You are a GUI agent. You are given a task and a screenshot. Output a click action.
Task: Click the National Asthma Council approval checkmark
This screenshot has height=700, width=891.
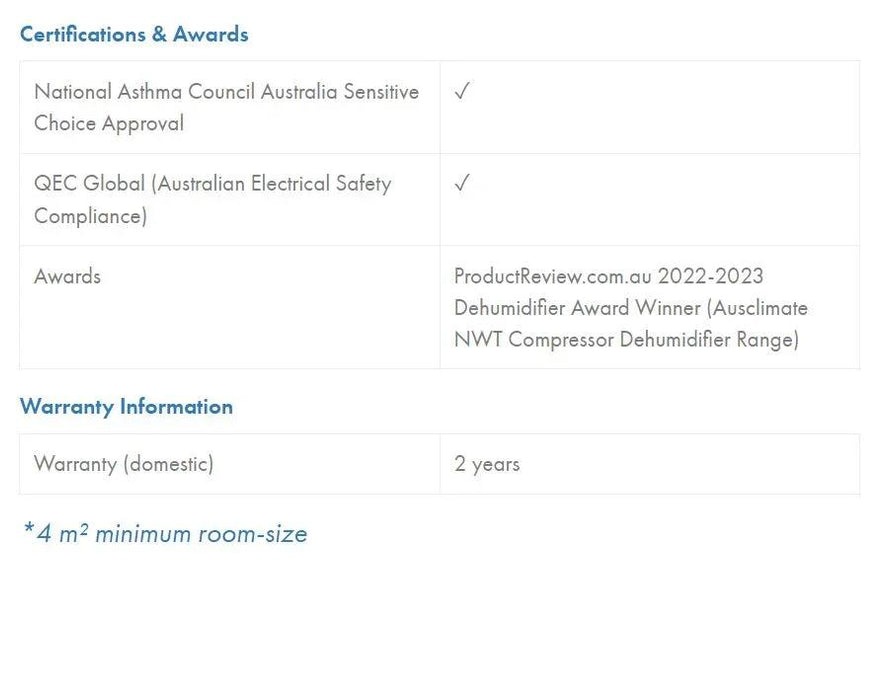461,92
